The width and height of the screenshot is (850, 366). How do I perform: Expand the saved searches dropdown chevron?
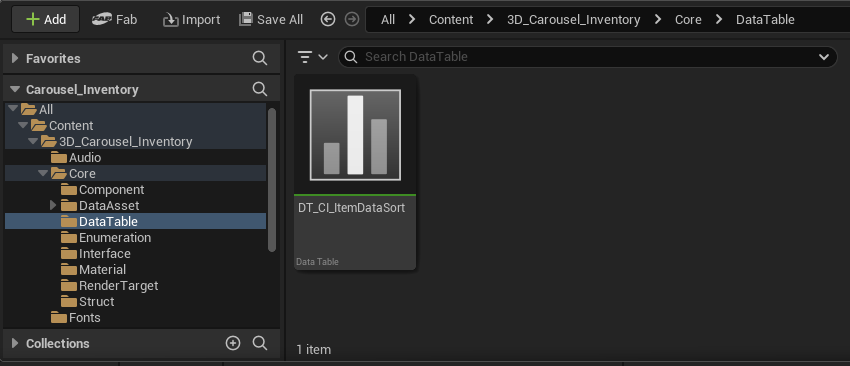coord(824,57)
